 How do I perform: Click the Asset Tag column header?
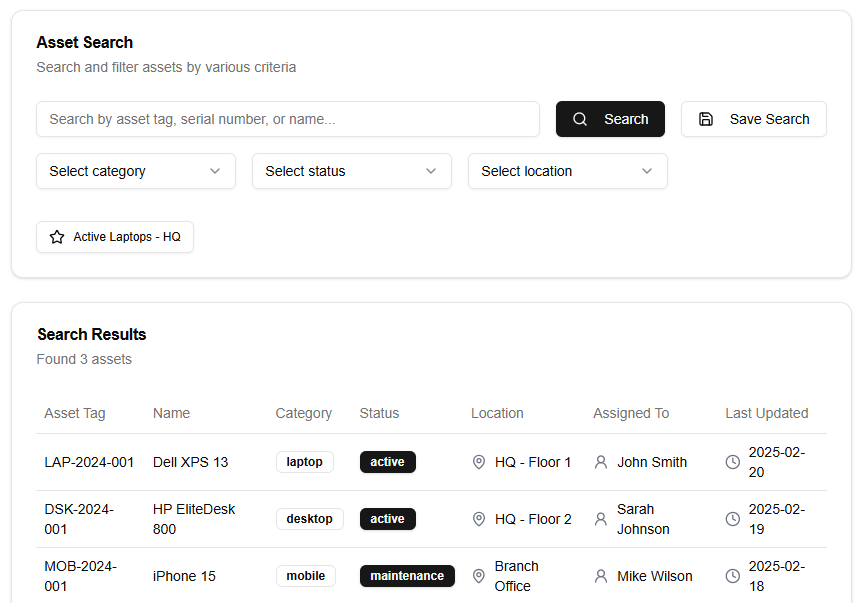[75, 413]
